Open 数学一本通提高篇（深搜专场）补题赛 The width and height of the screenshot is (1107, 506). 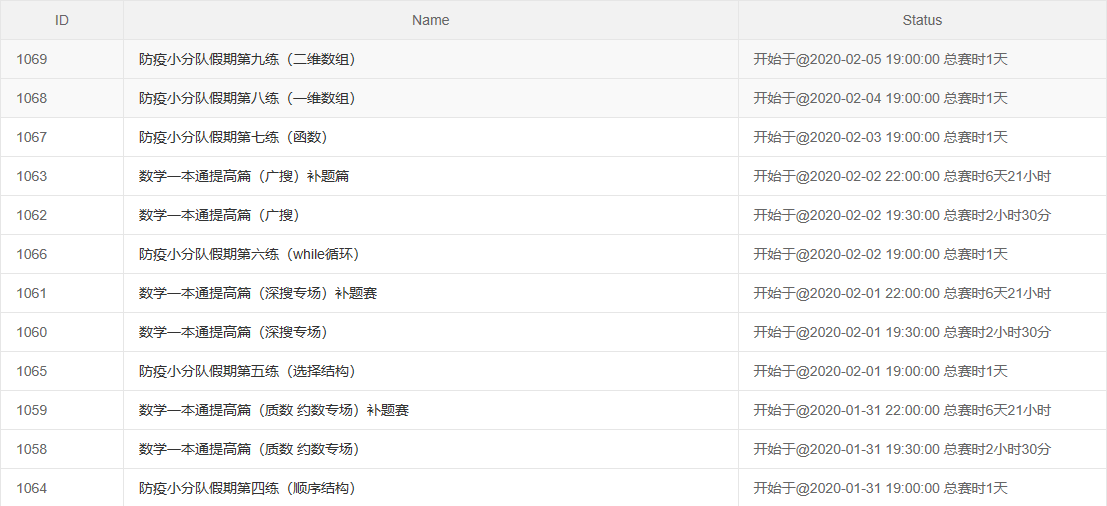pyautogui.click(x=258, y=293)
